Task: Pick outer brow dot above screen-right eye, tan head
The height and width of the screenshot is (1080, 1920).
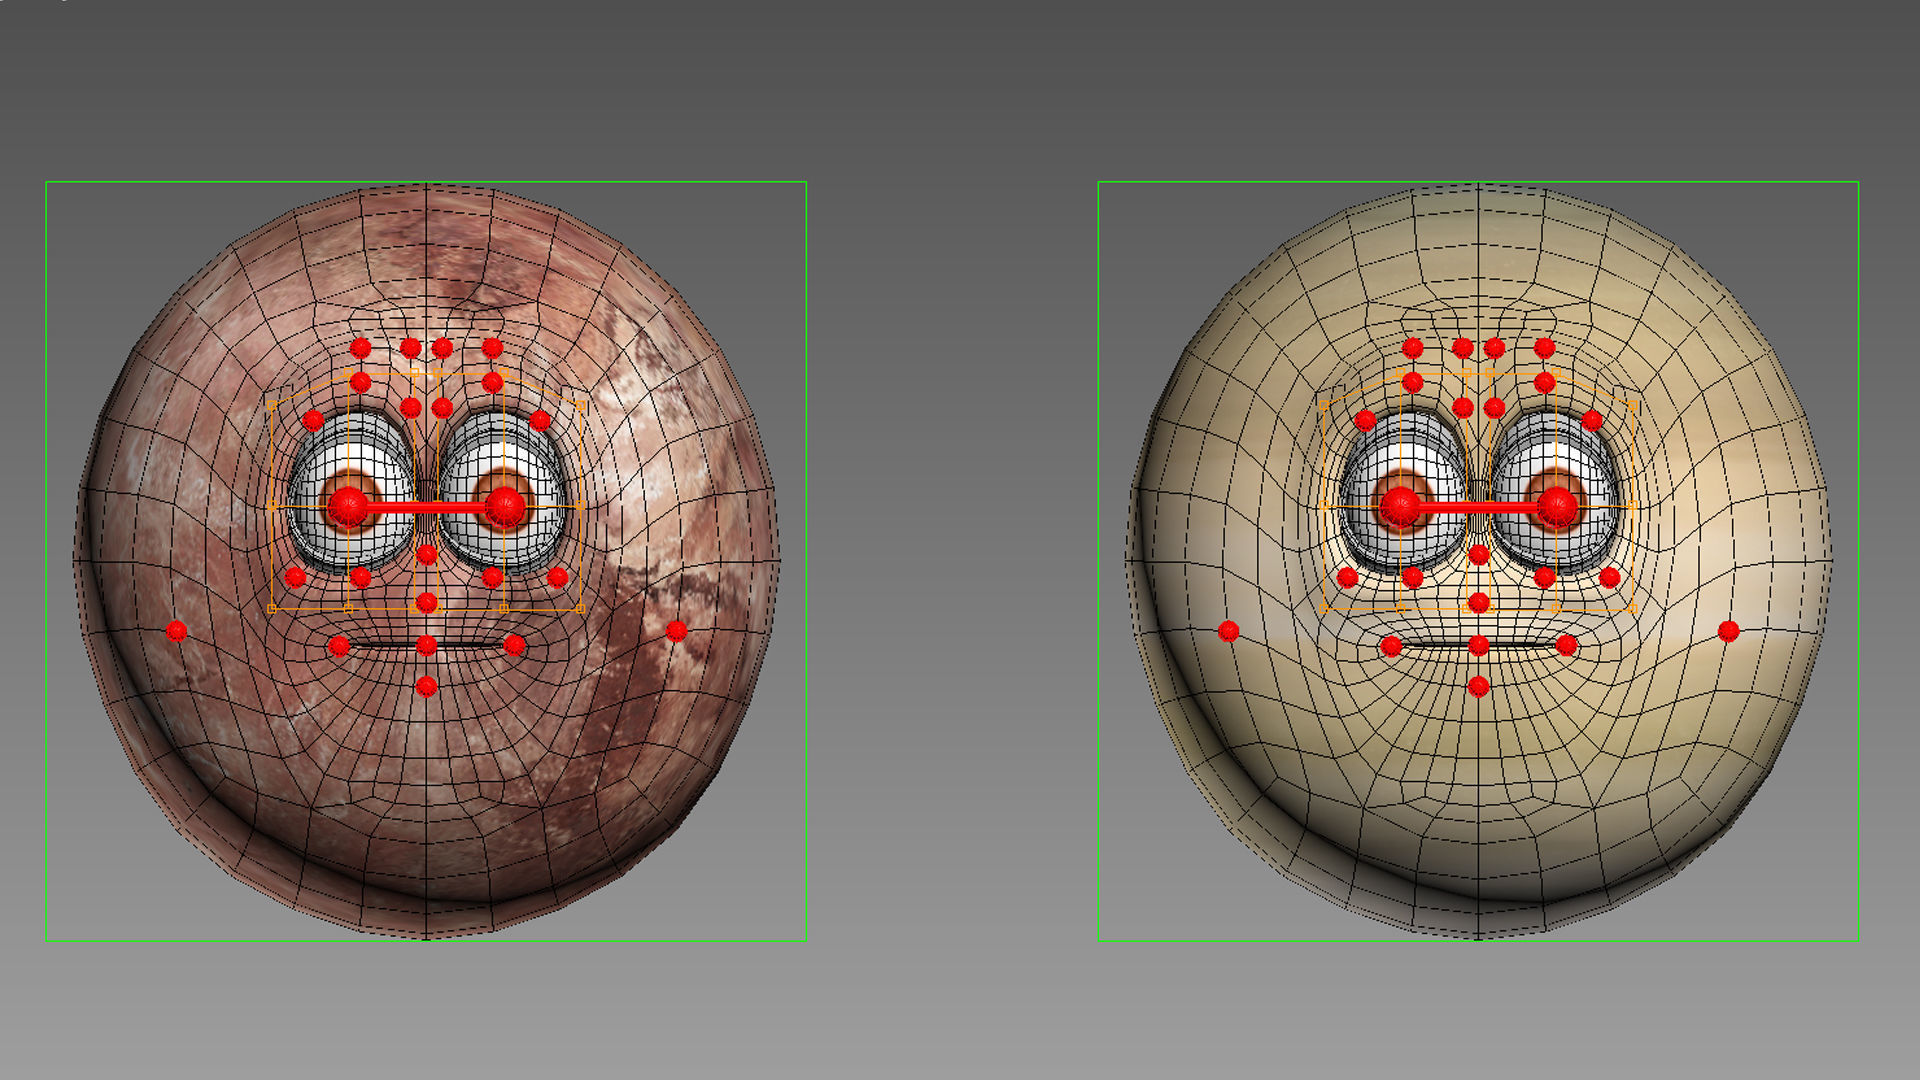Action: 1592,420
